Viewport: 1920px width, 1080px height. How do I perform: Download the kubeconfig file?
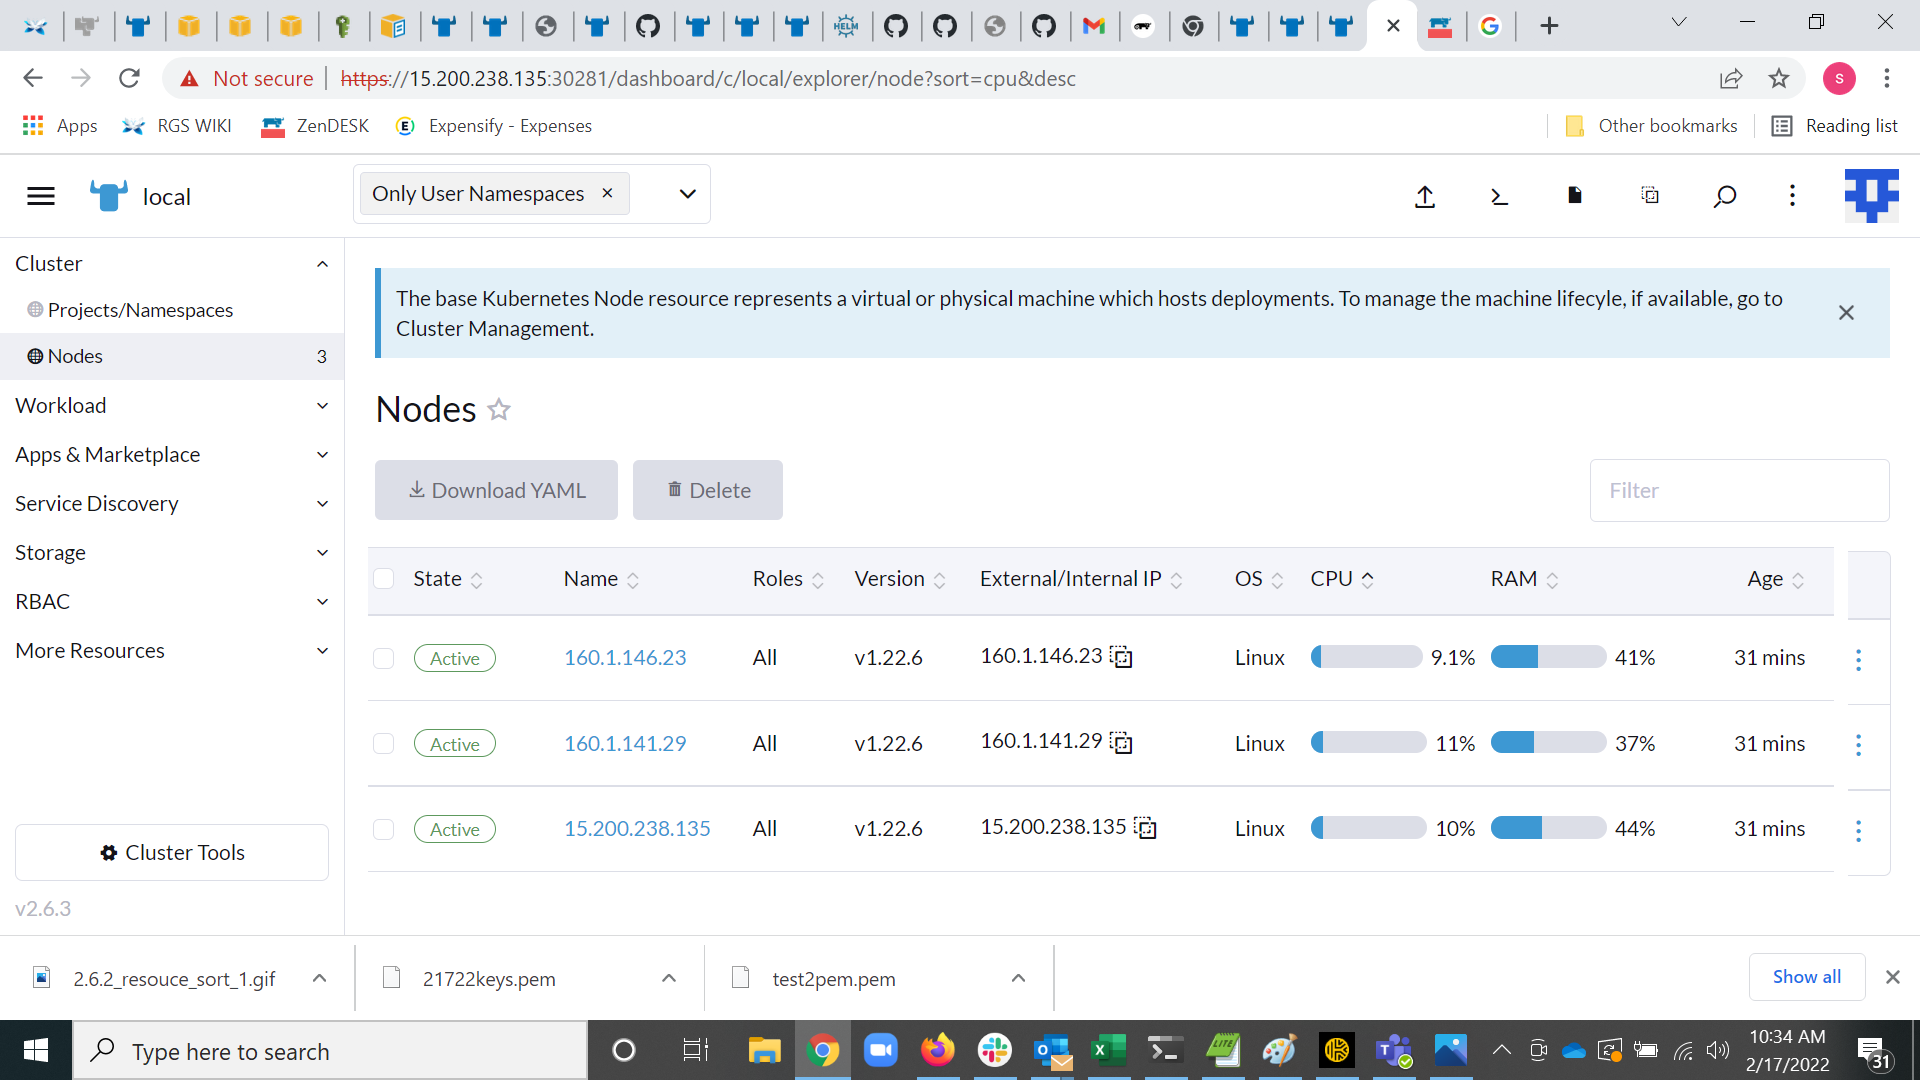pyautogui.click(x=1574, y=196)
